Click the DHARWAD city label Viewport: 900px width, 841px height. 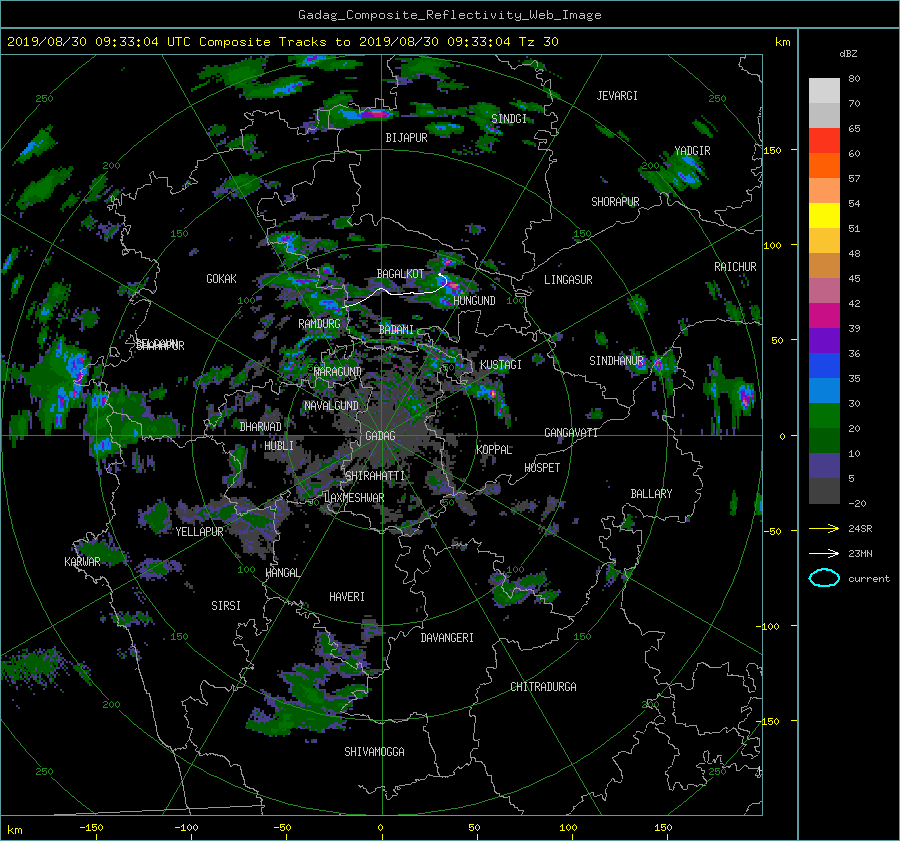(261, 427)
